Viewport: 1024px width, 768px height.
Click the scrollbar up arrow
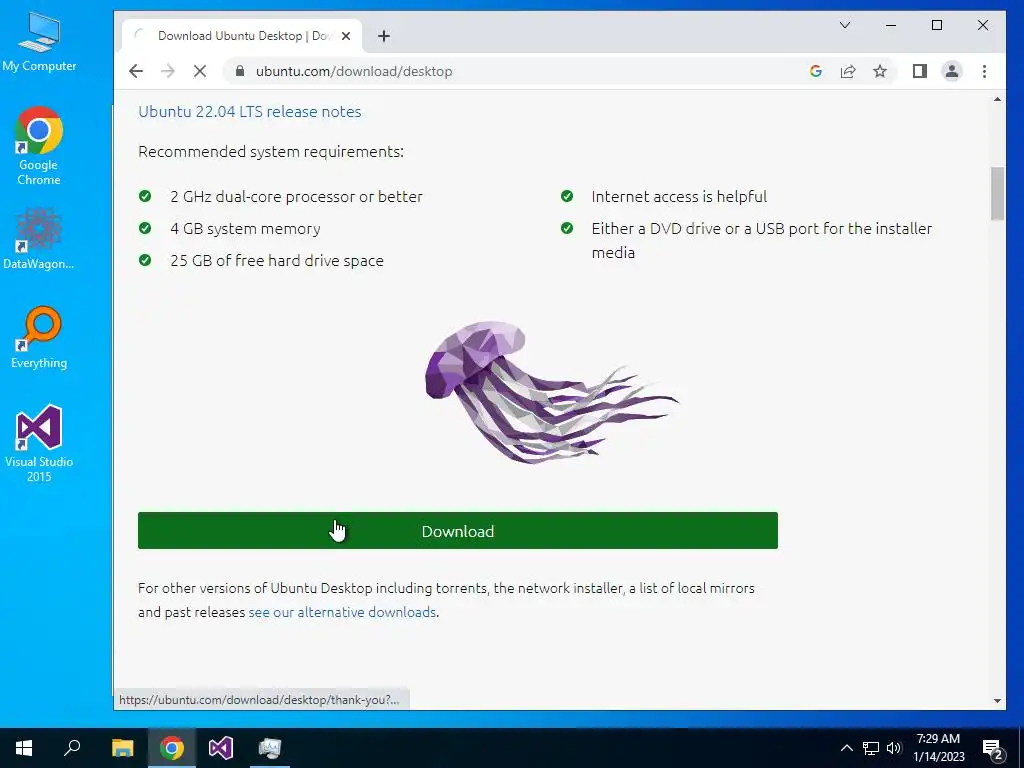tap(997, 99)
